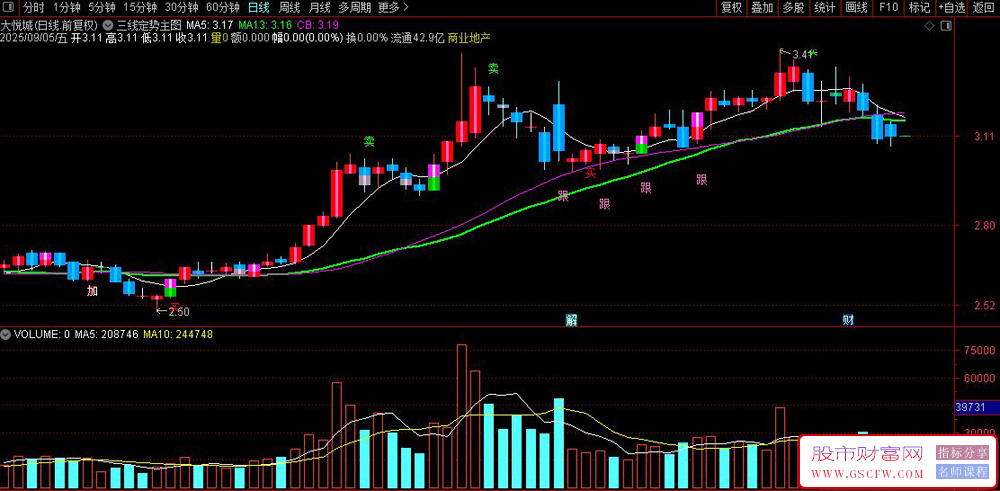Select the 15分钟 period tab

pos(140,8)
